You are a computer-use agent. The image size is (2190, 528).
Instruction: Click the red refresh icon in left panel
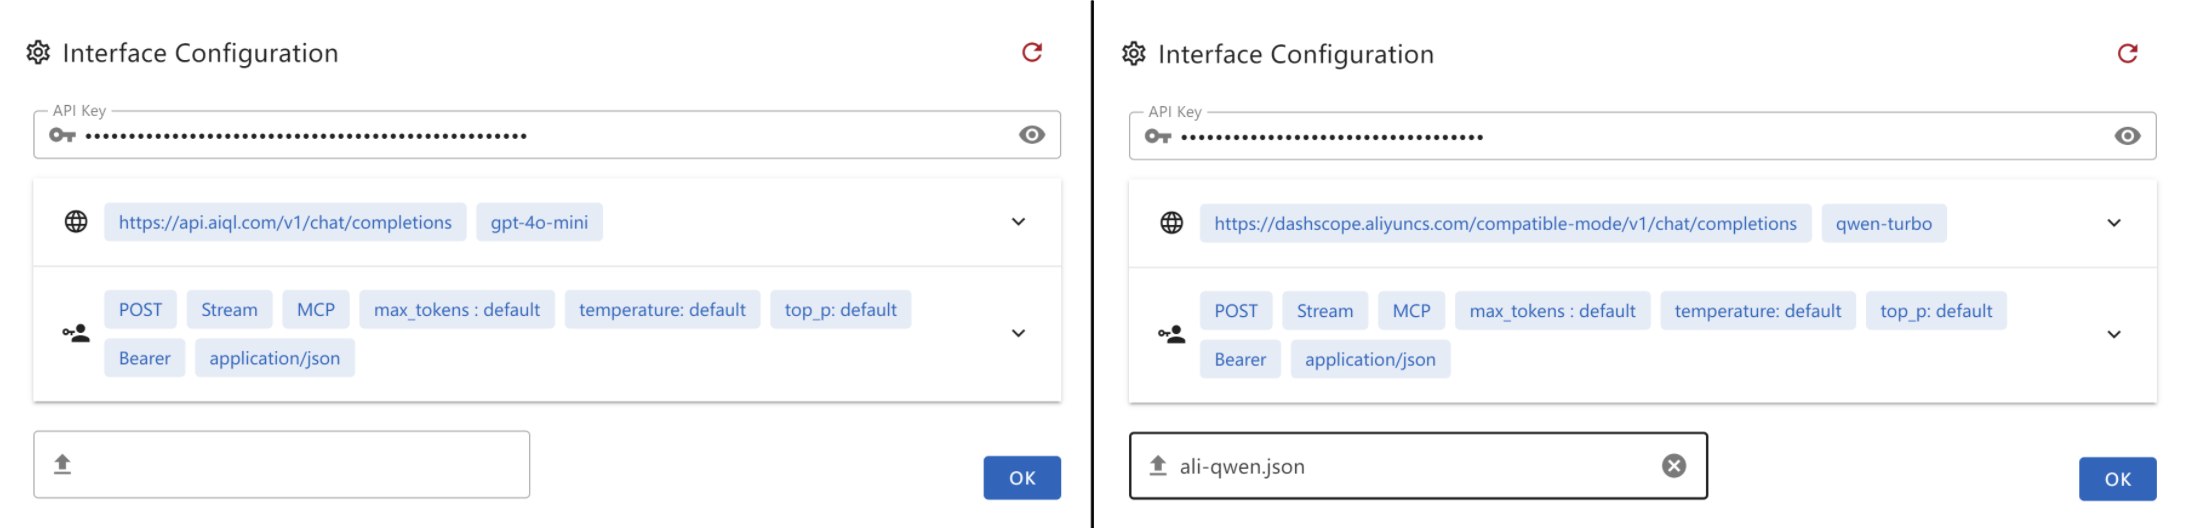coord(1032,52)
